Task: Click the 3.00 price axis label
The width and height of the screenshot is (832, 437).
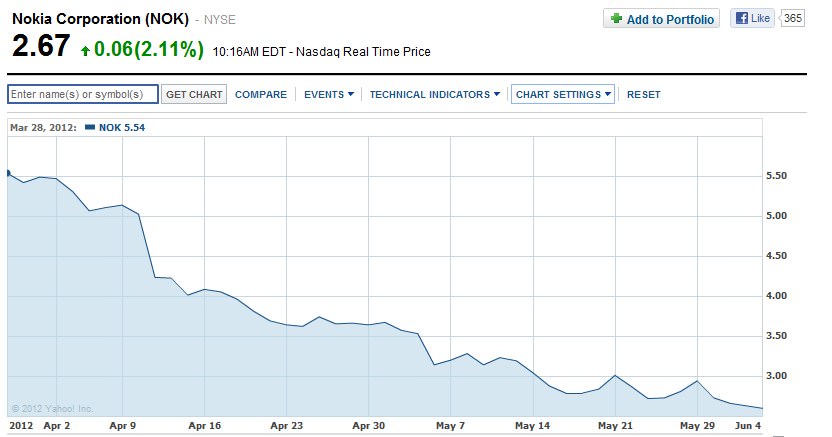Action: (776, 376)
